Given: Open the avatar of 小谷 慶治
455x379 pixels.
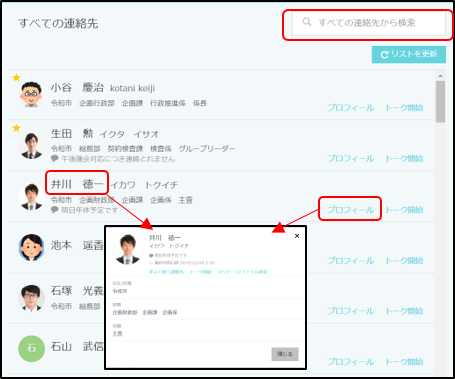Looking at the screenshot, I should [x=31, y=94].
